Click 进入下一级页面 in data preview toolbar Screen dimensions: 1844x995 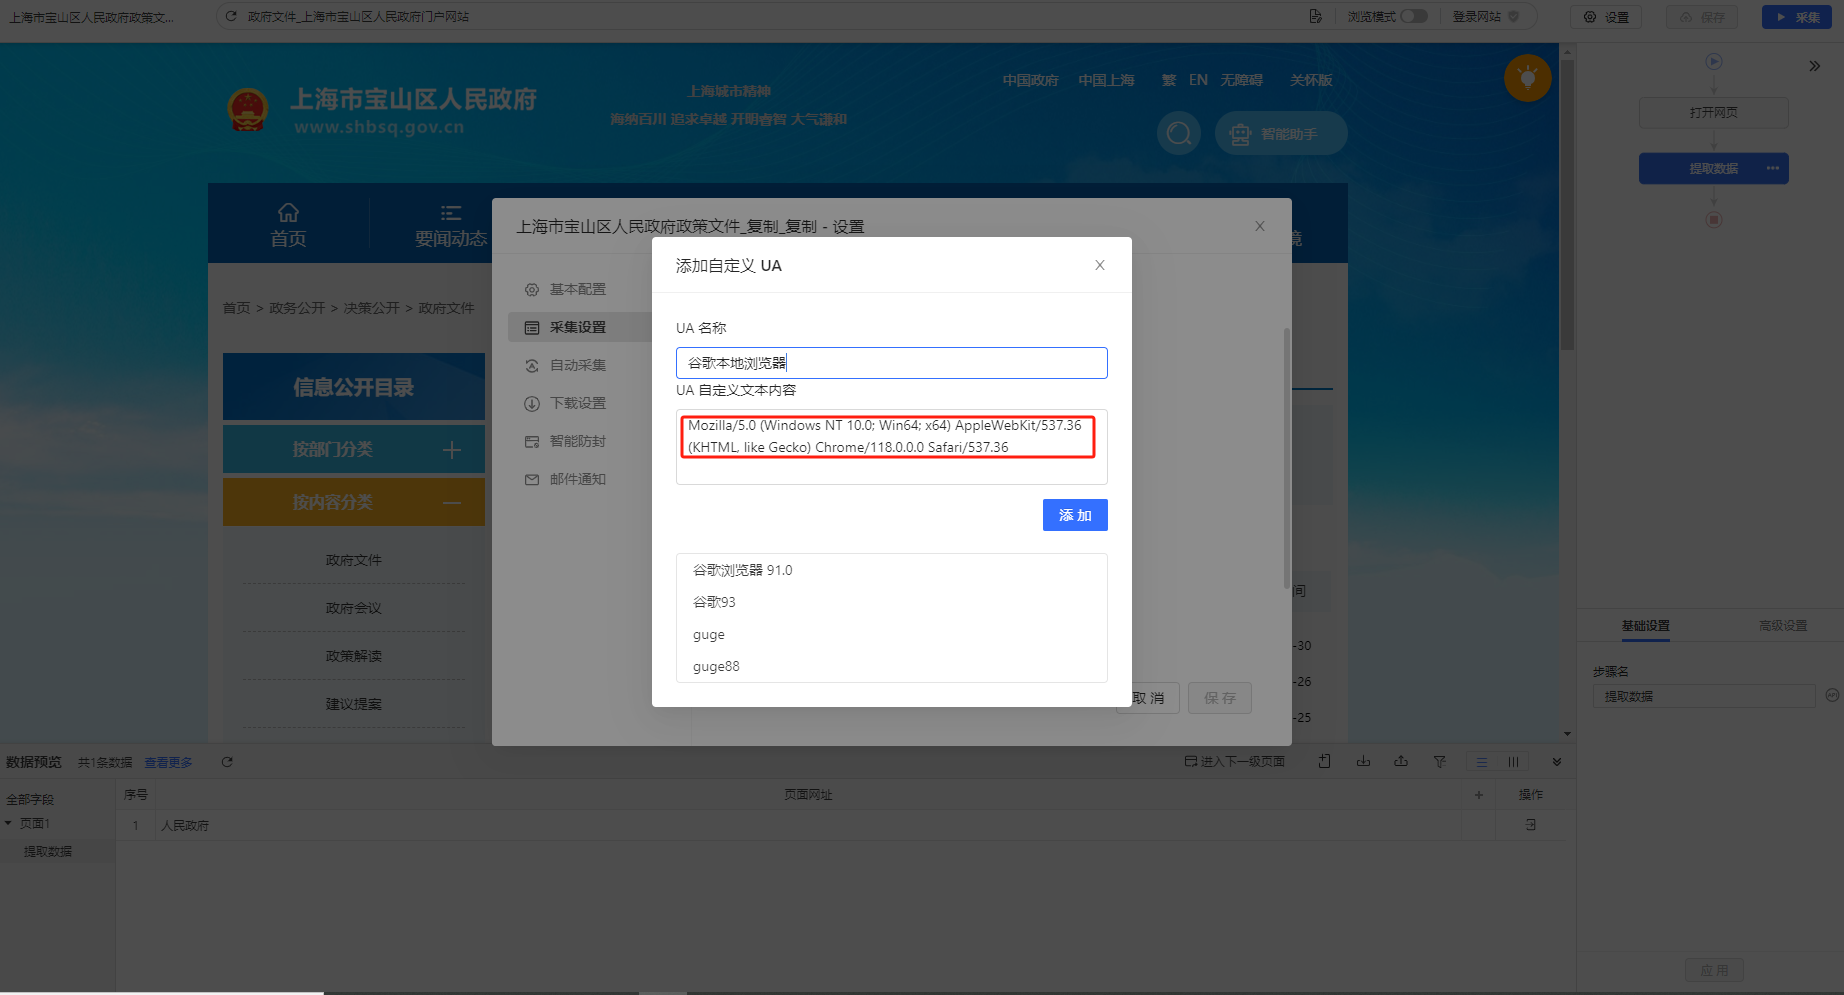[x=1235, y=762]
